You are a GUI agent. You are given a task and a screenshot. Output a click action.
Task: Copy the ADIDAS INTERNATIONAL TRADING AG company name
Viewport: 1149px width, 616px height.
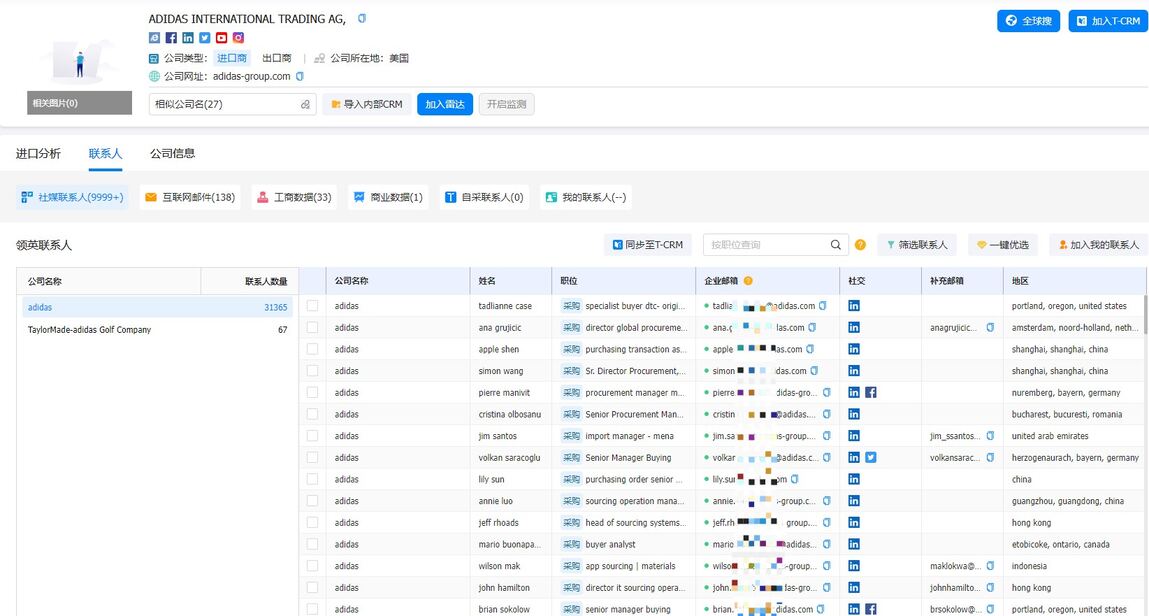[x=362, y=18]
